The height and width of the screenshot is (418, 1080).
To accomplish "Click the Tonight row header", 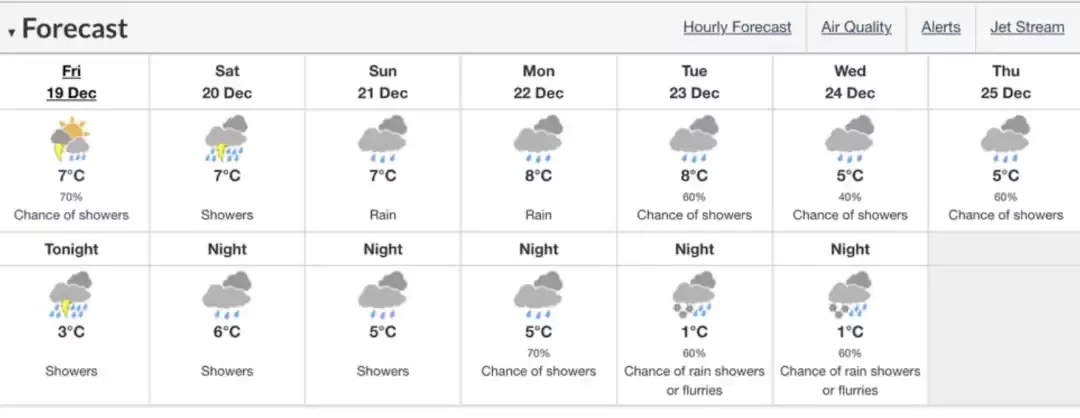I will tap(71, 249).
